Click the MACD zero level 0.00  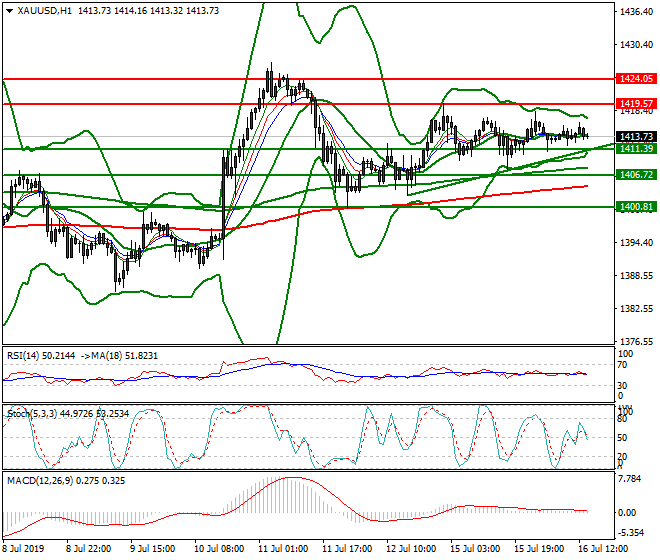point(627,512)
